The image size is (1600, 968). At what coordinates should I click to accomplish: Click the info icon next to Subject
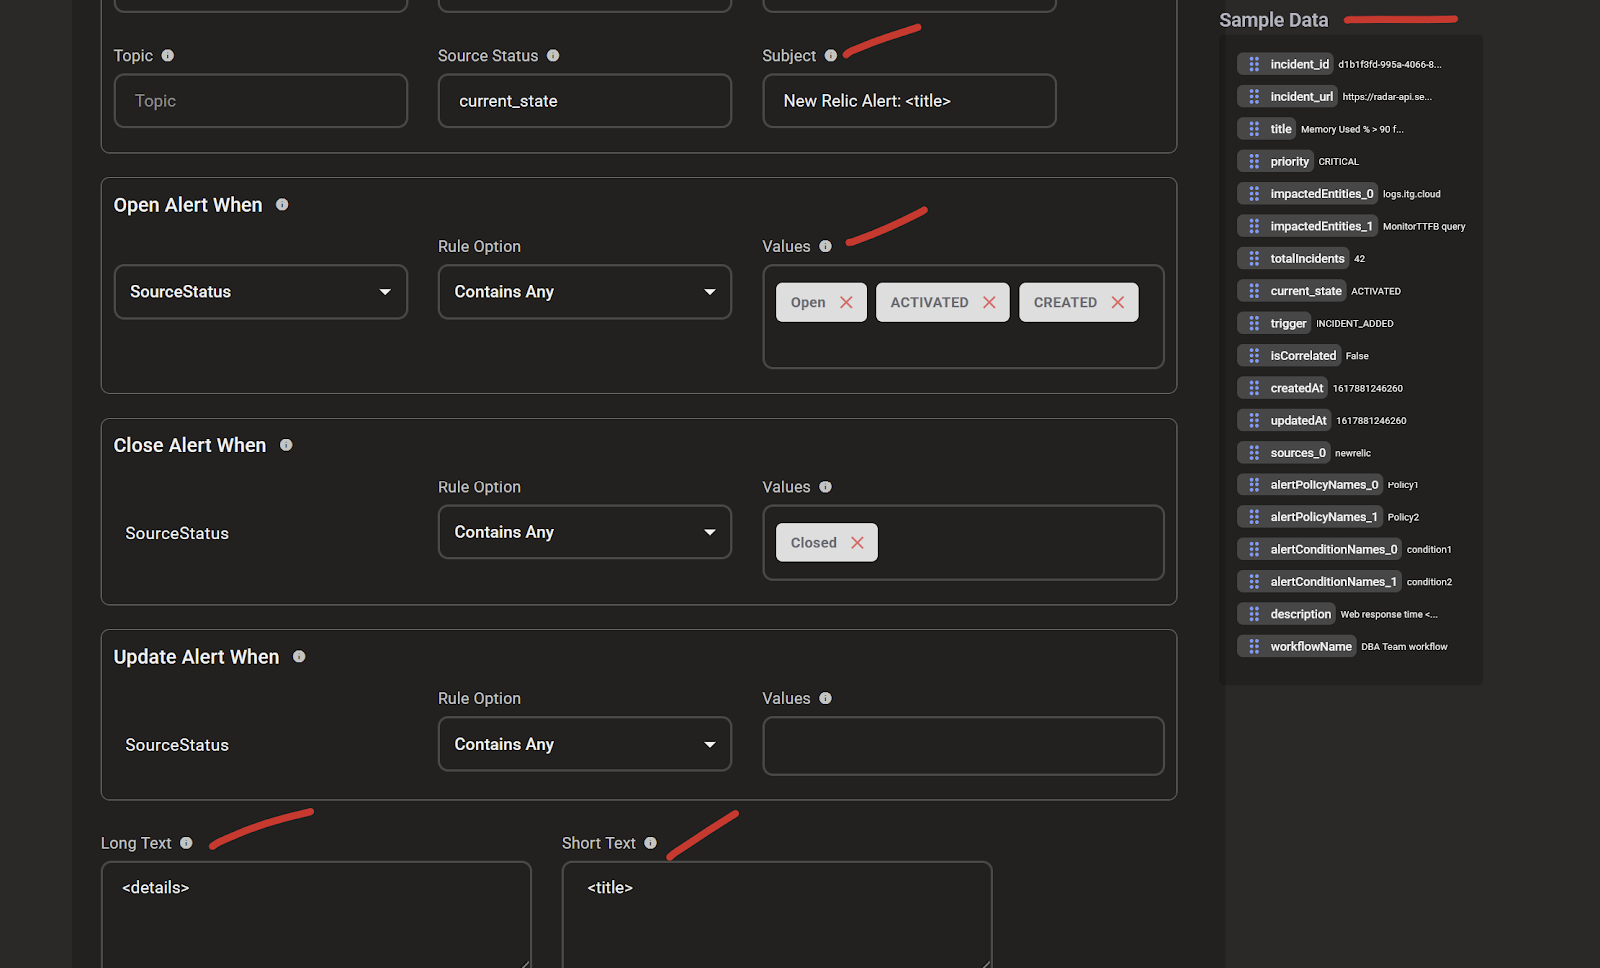click(x=830, y=56)
